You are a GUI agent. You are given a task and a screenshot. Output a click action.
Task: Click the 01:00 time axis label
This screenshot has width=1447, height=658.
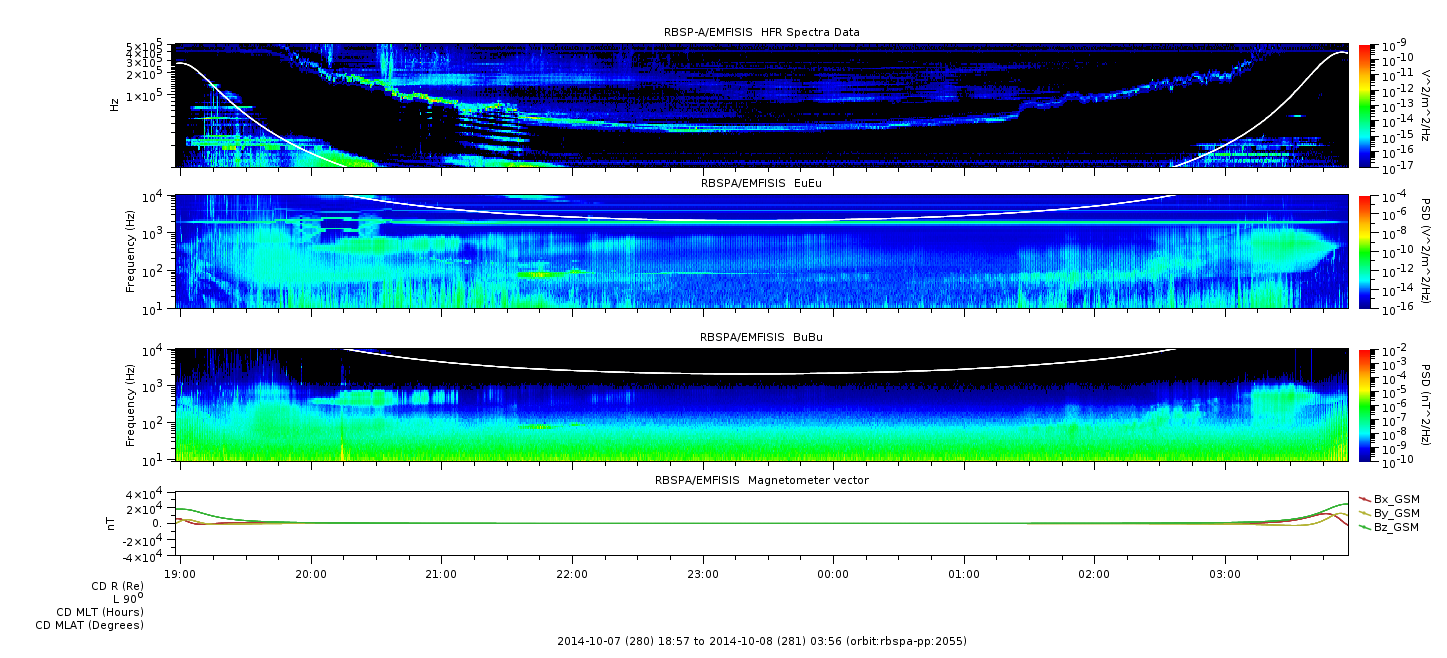coord(963,574)
